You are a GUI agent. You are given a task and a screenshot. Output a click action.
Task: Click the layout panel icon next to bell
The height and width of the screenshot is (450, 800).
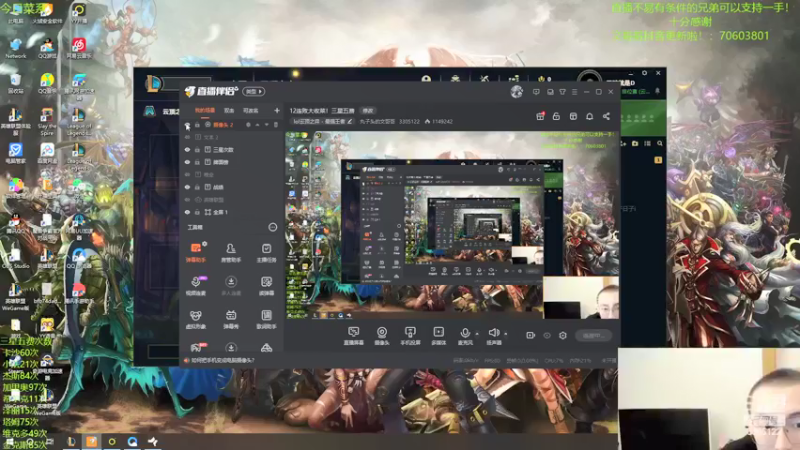click(x=573, y=116)
